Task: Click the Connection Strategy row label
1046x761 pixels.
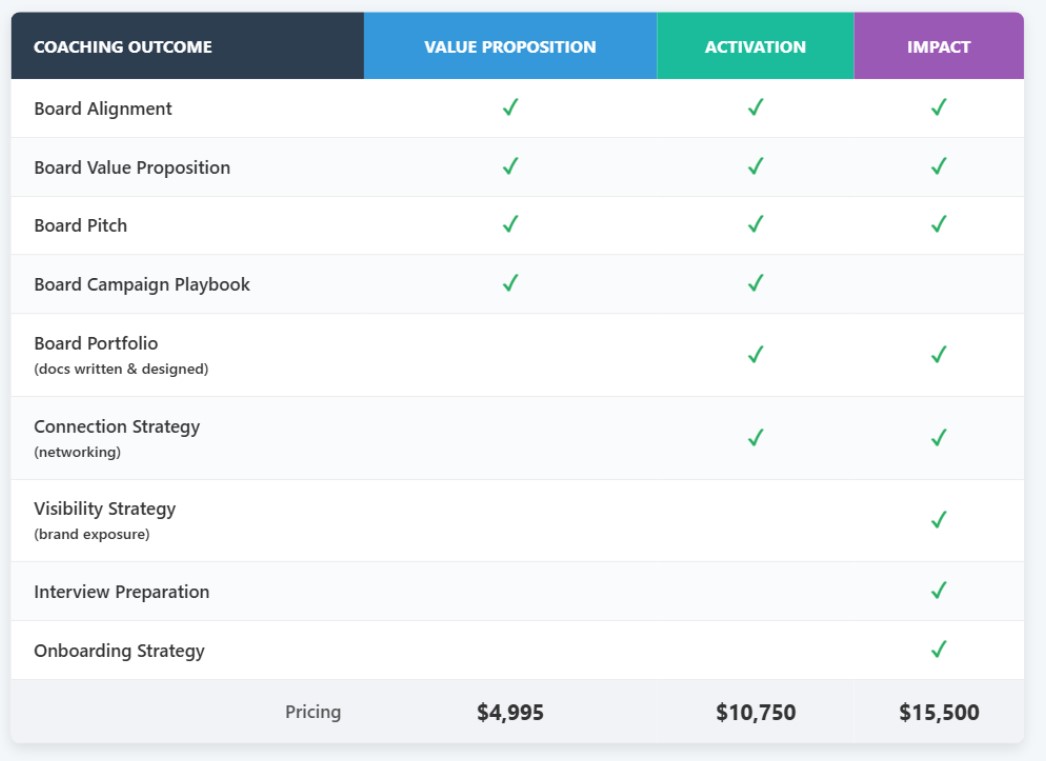Action: point(117,427)
